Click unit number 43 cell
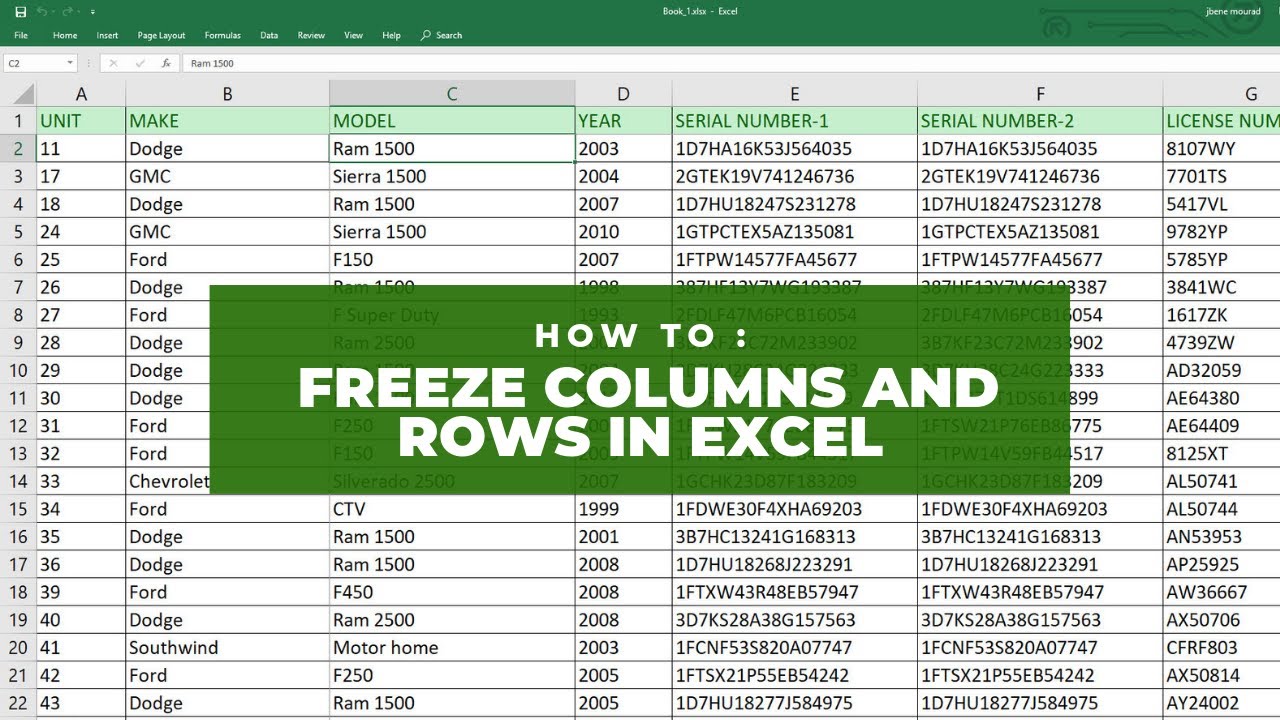Image resolution: width=1280 pixels, height=720 pixels. (x=81, y=703)
